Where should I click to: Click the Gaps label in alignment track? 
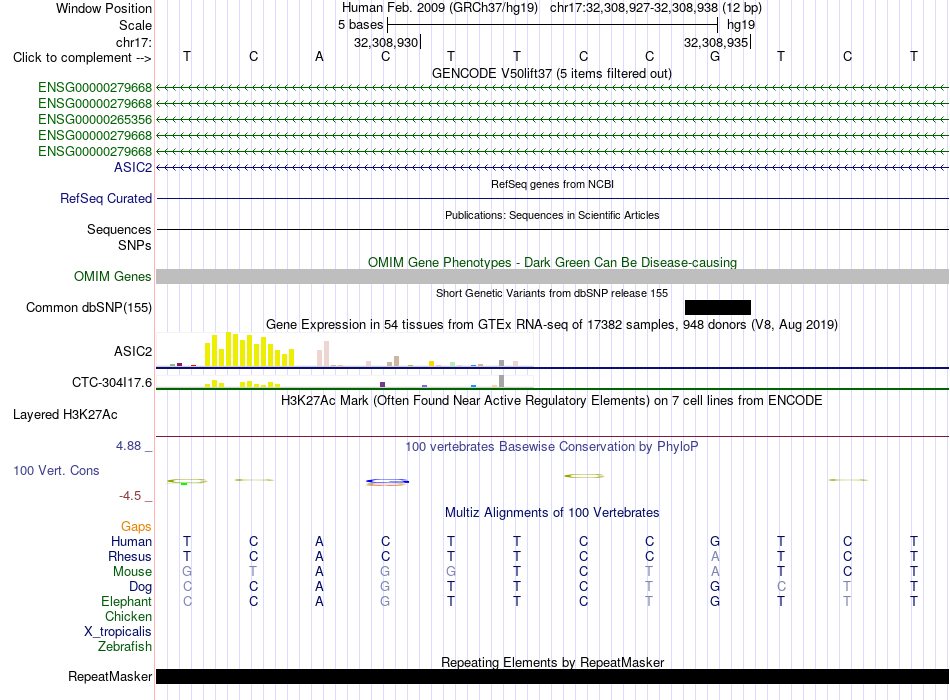(x=136, y=526)
